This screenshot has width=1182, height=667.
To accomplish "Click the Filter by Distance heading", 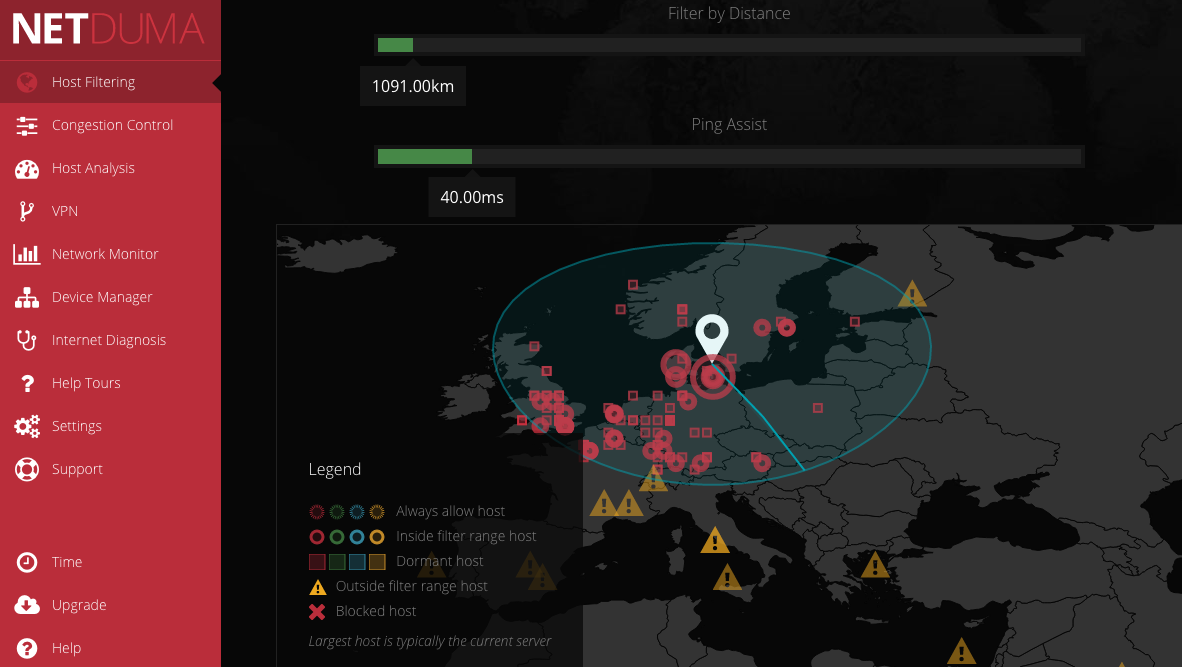I will click(x=729, y=14).
